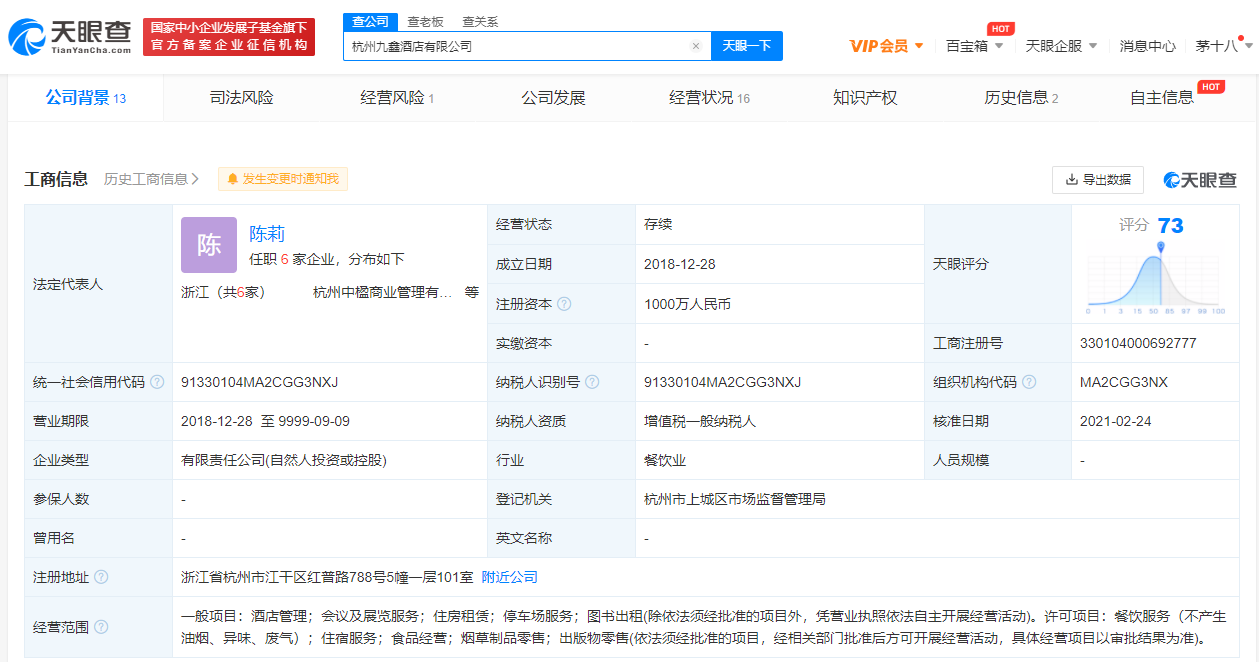Click the purple 陈 avatar thumbnail

[x=209, y=245]
